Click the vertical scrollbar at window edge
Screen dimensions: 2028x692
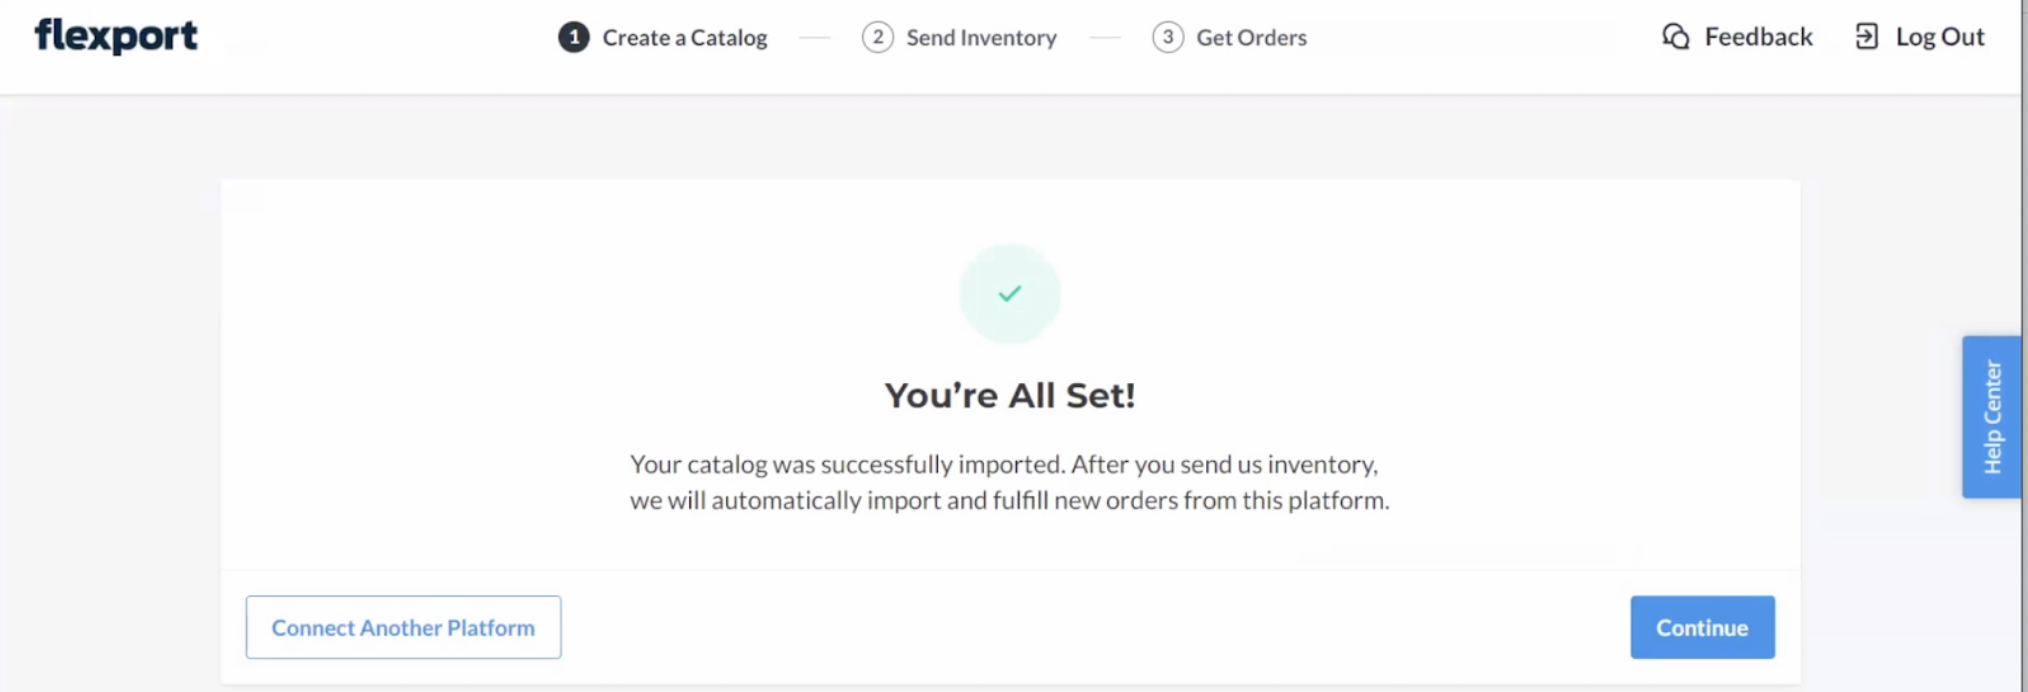pyautogui.click(x=2025, y=346)
